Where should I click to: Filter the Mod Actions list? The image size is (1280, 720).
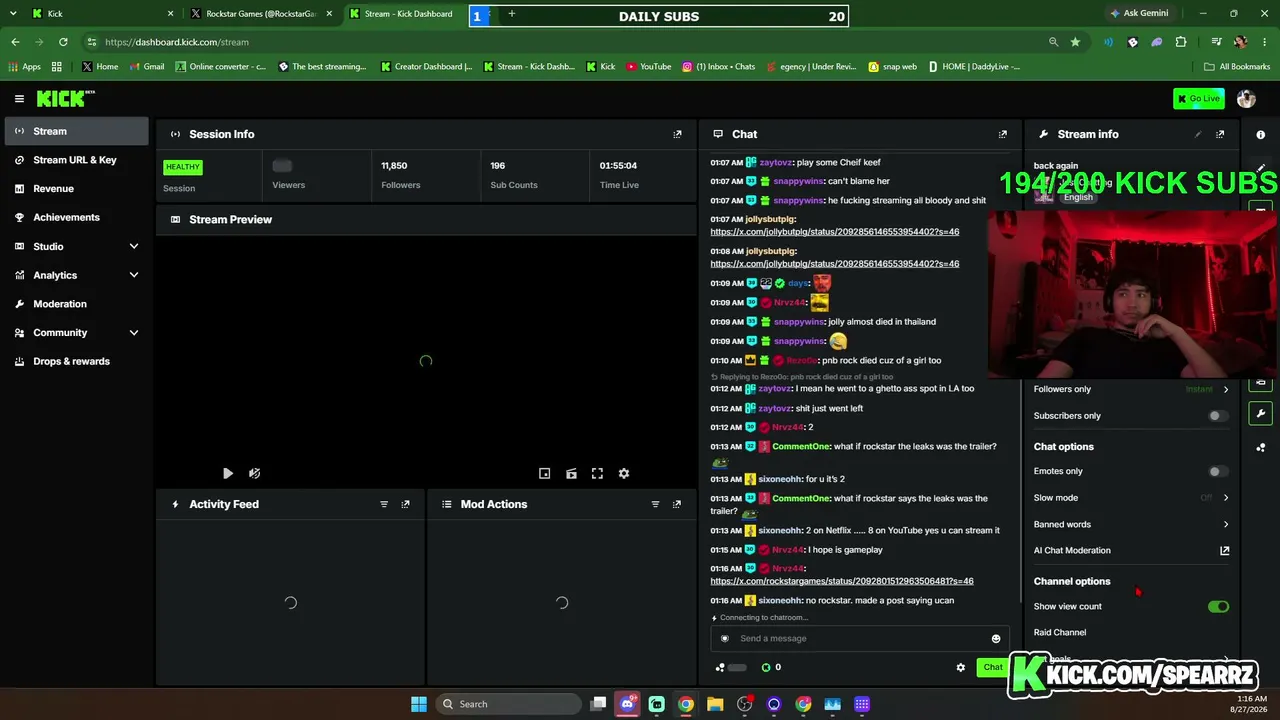click(x=656, y=504)
